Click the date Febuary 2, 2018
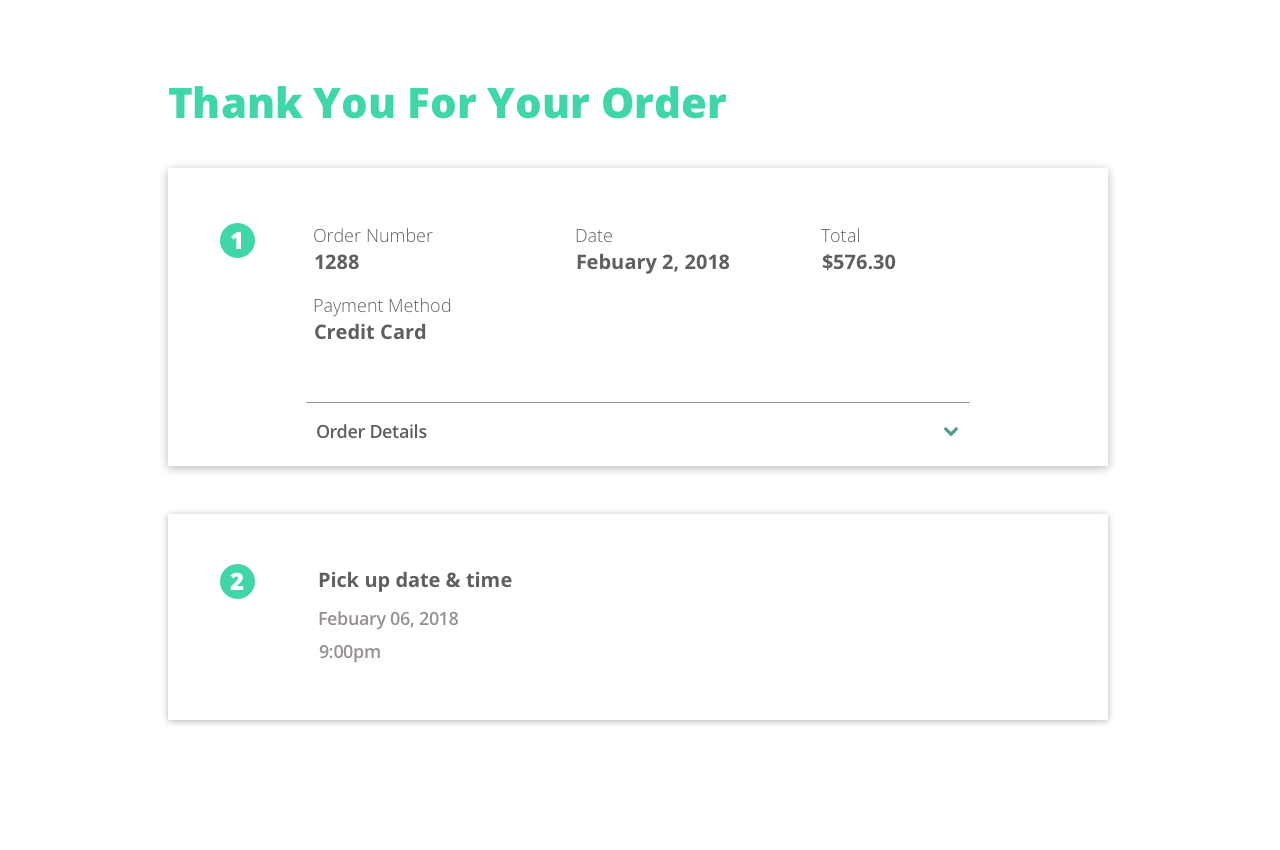1280x850 pixels. [652, 262]
